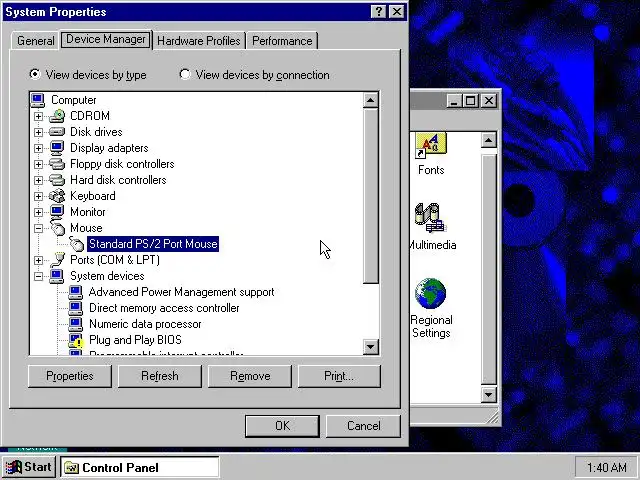Image resolution: width=640 pixels, height=480 pixels.
Task: Click the System devices category icon
Action: click(x=57, y=276)
